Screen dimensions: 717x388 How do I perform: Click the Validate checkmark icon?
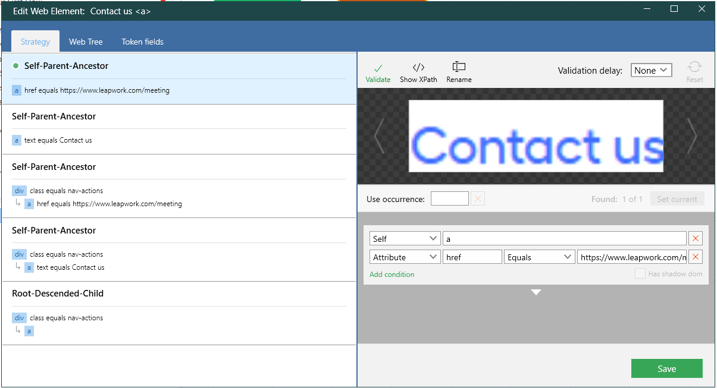point(378,69)
